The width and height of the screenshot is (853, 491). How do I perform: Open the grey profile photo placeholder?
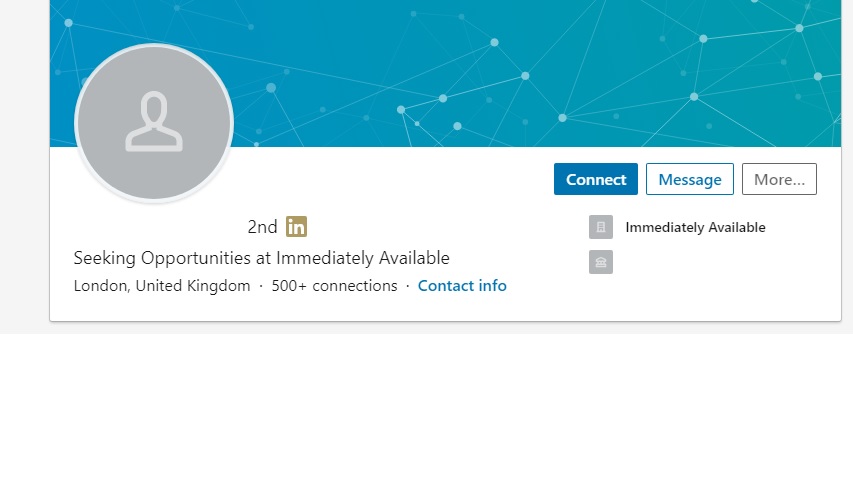pyautogui.click(x=154, y=123)
